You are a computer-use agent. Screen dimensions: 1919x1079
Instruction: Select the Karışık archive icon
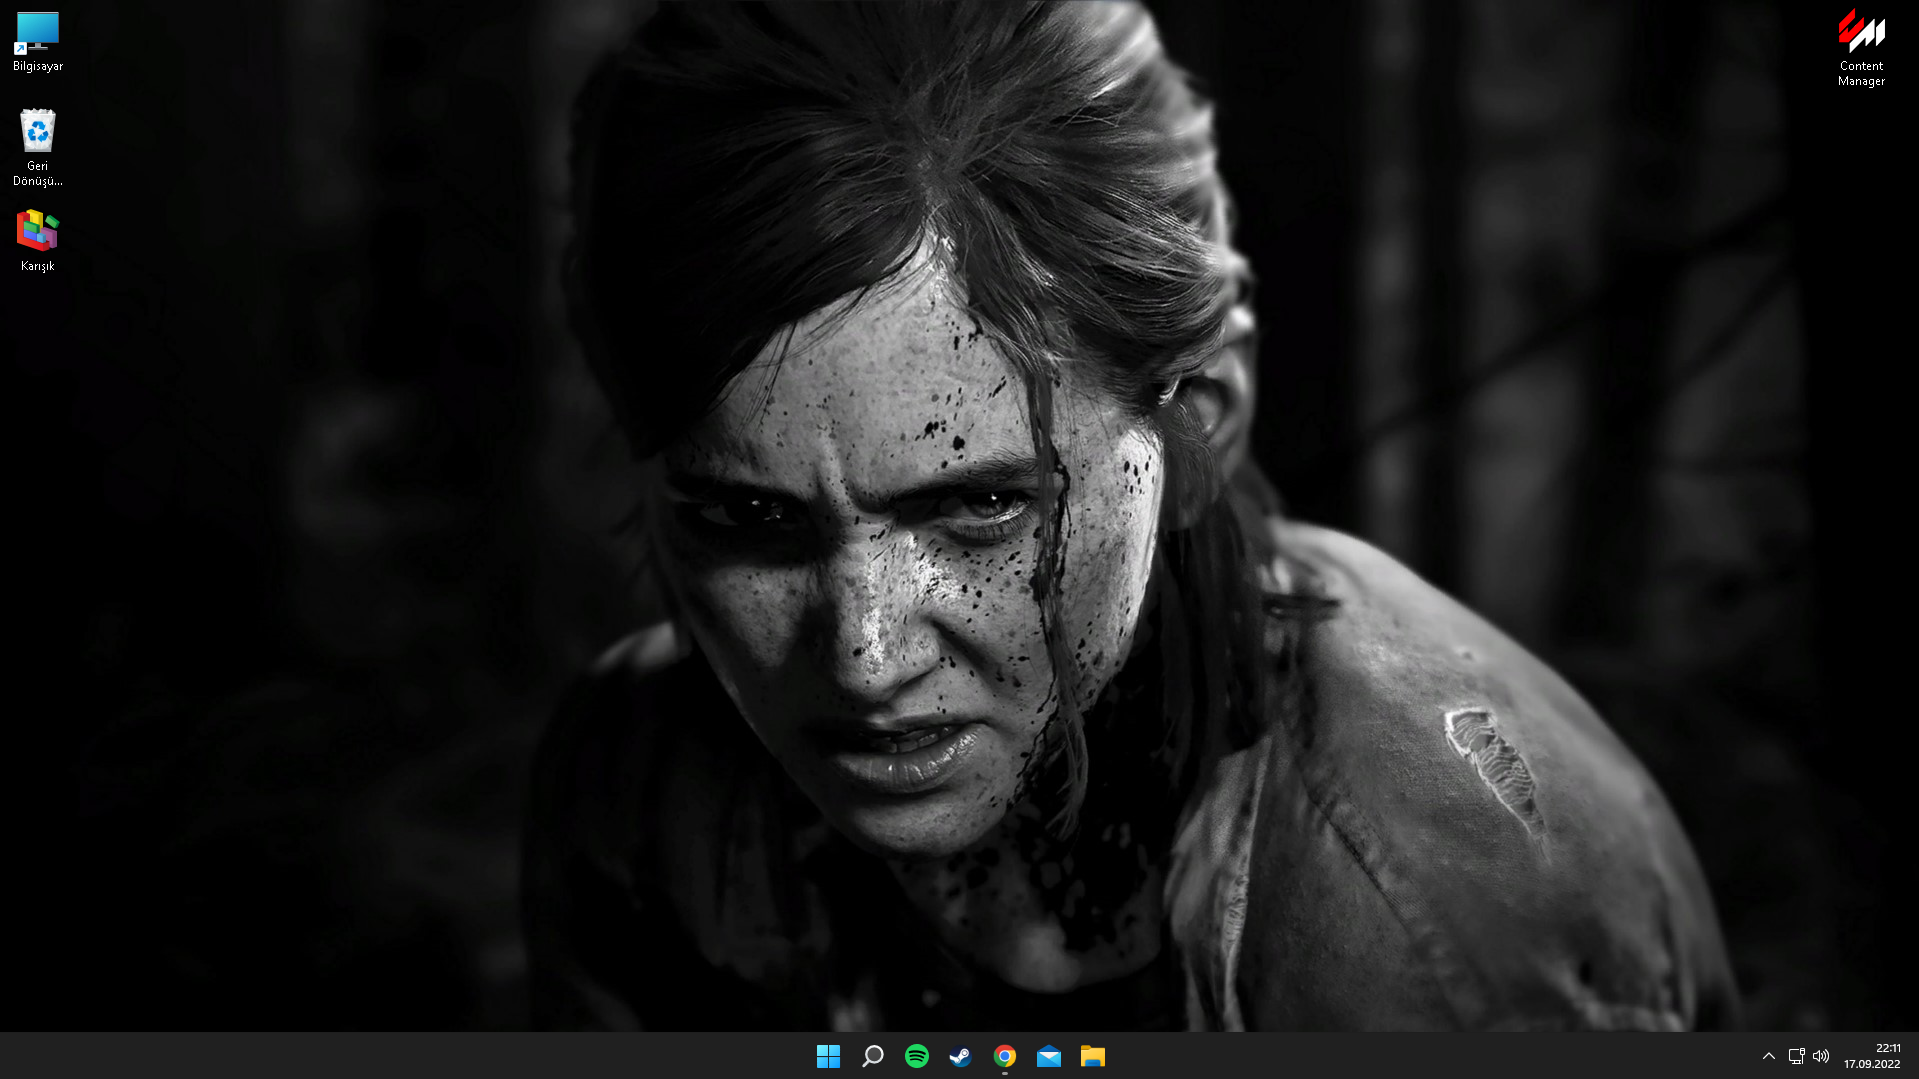(x=38, y=241)
